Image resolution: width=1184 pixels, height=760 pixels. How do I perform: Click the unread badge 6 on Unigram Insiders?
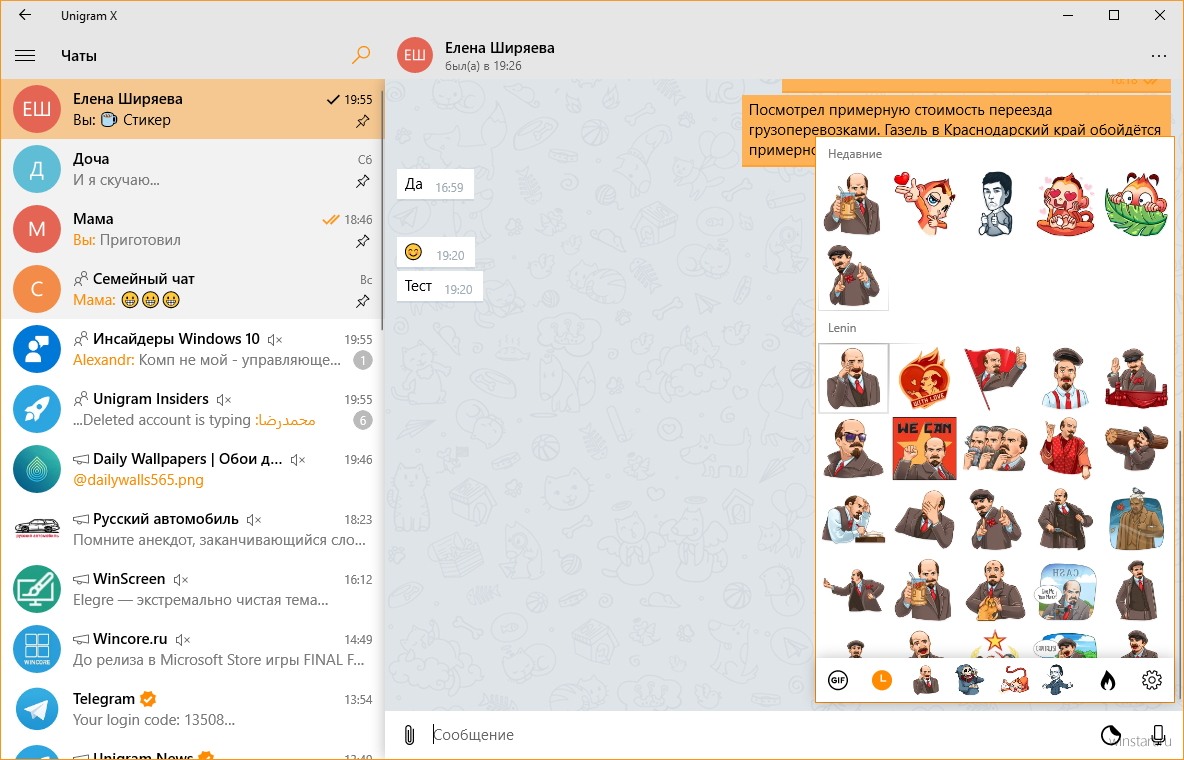[x=363, y=420]
